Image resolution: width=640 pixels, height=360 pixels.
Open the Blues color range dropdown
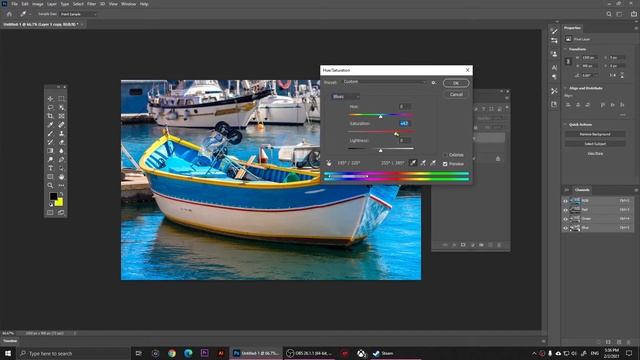point(345,97)
